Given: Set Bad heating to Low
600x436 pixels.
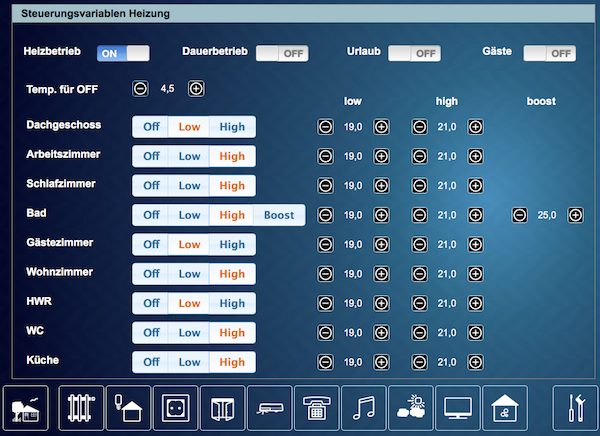Looking at the screenshot, I should 189,215.
